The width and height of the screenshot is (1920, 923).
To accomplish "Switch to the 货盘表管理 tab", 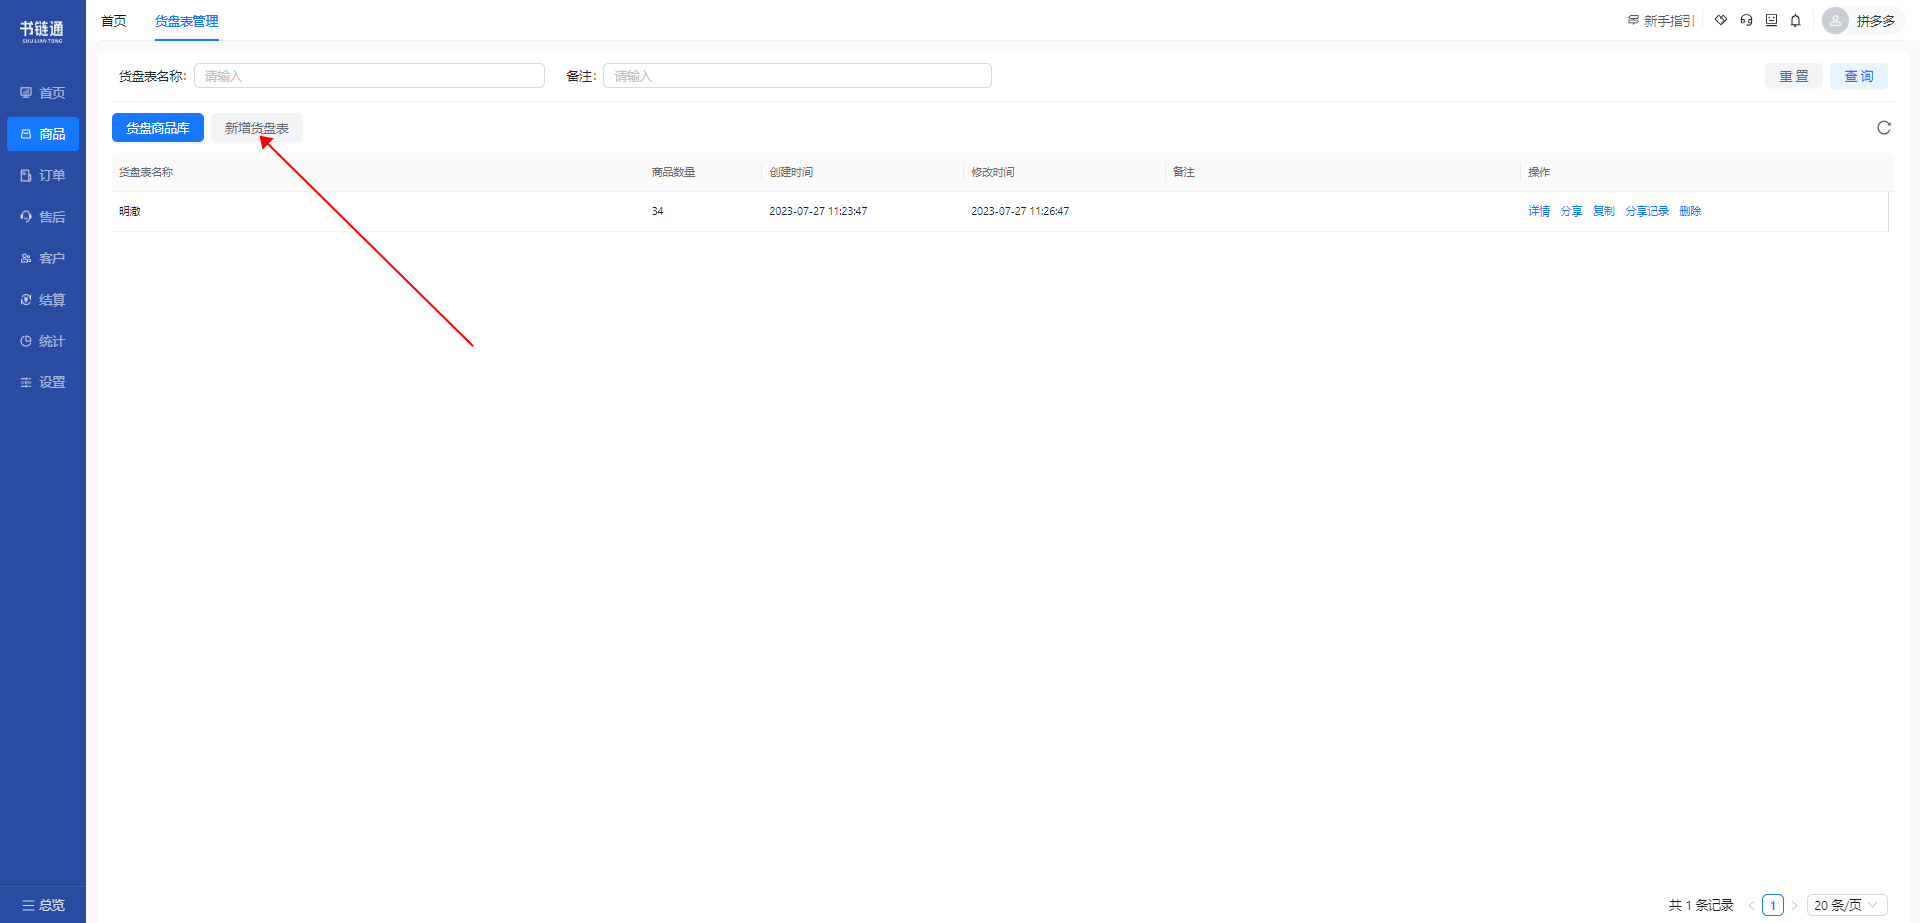I will 187,21.
